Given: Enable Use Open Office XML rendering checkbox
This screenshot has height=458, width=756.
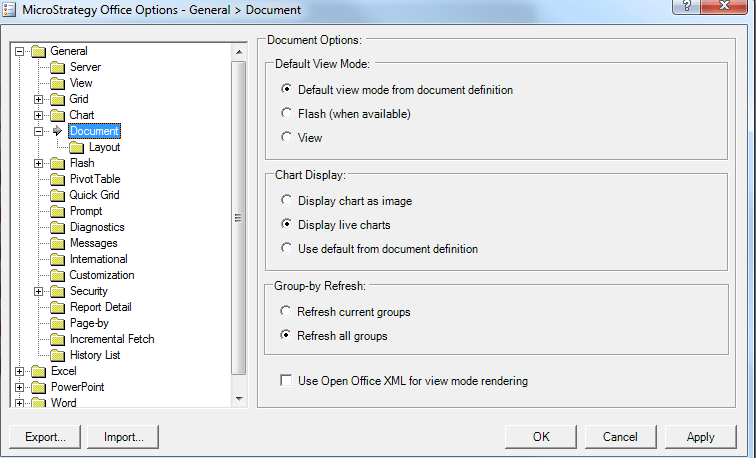Looking at the screenshot, I should pyautogui.click(x=286, y=380).
